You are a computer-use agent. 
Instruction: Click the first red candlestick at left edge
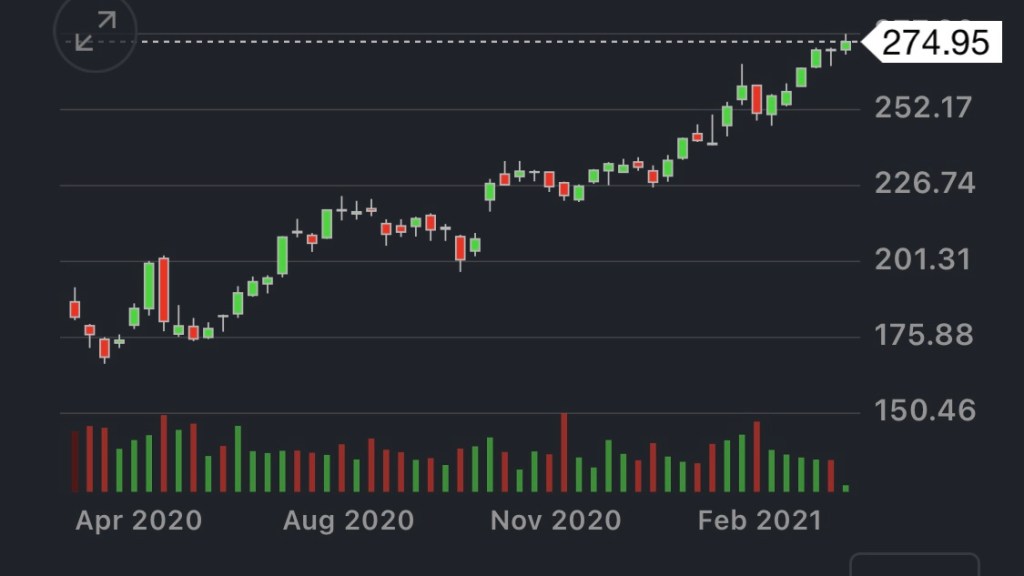(75, 309)
